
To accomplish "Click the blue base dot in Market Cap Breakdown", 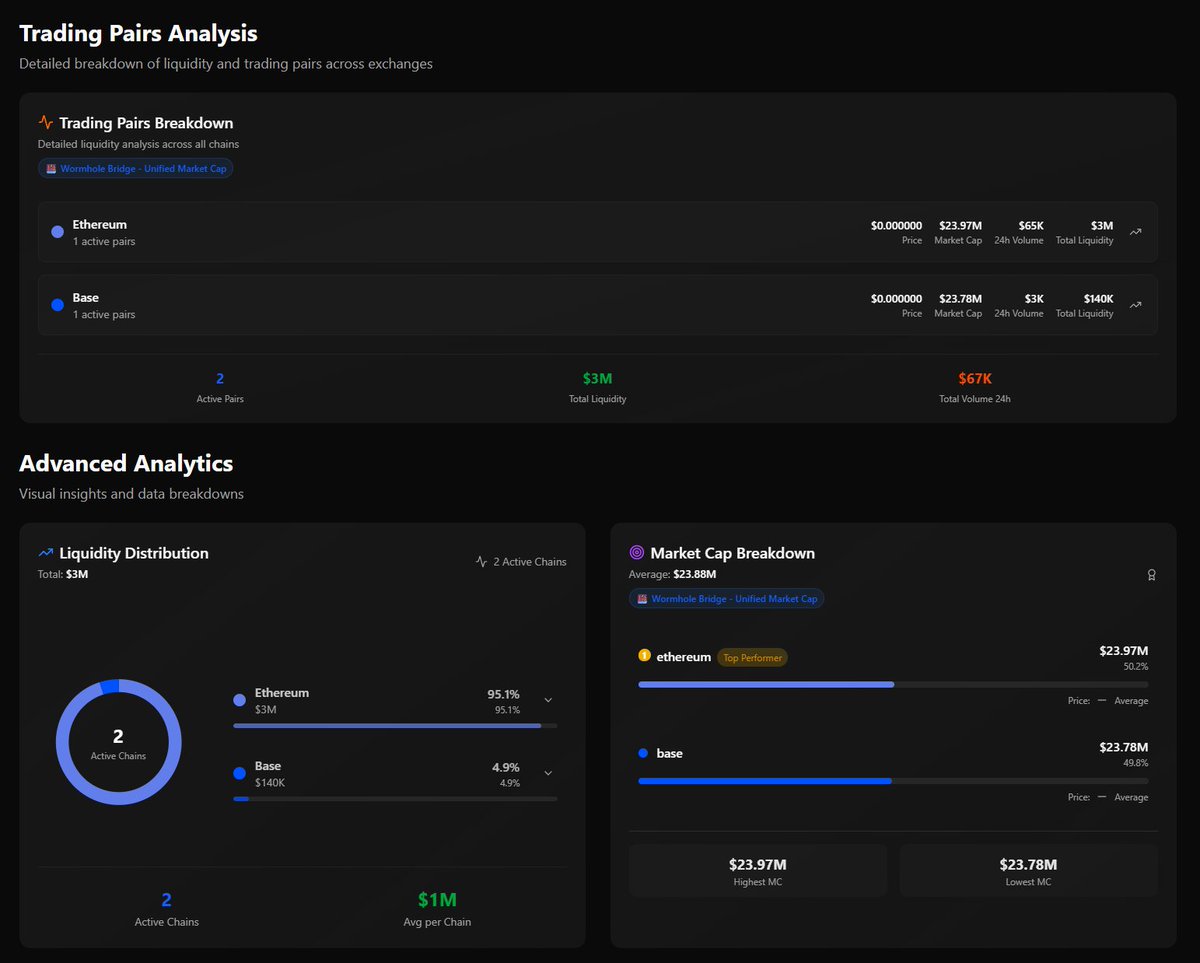I will pyautogui.click(x=643, y=753).
